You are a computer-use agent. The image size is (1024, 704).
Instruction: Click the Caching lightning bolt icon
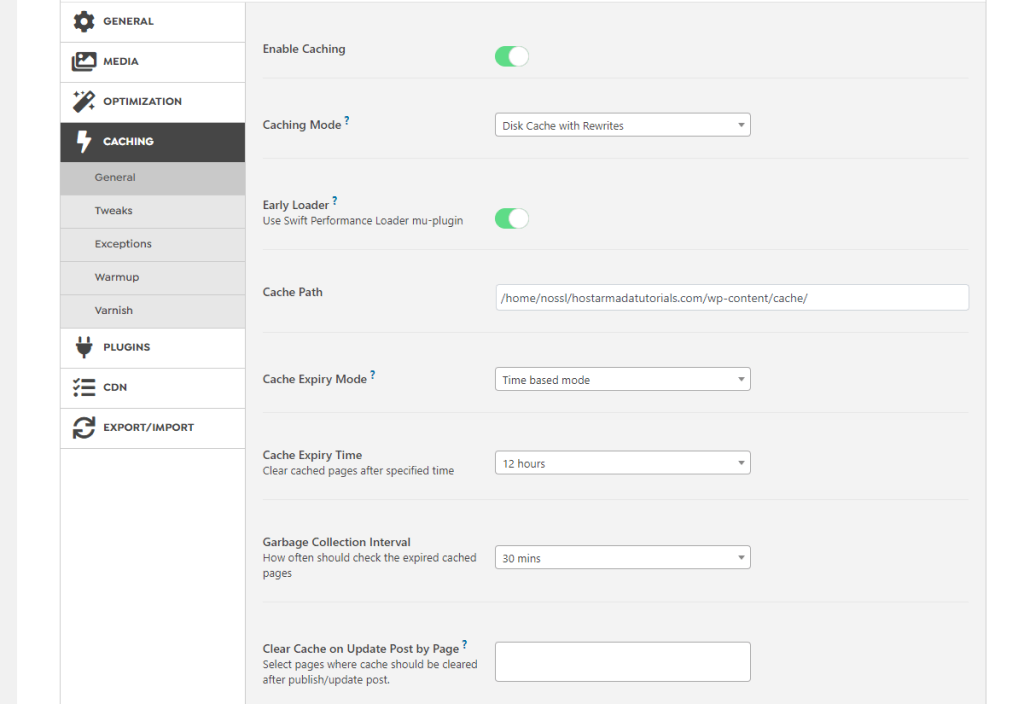84,141
